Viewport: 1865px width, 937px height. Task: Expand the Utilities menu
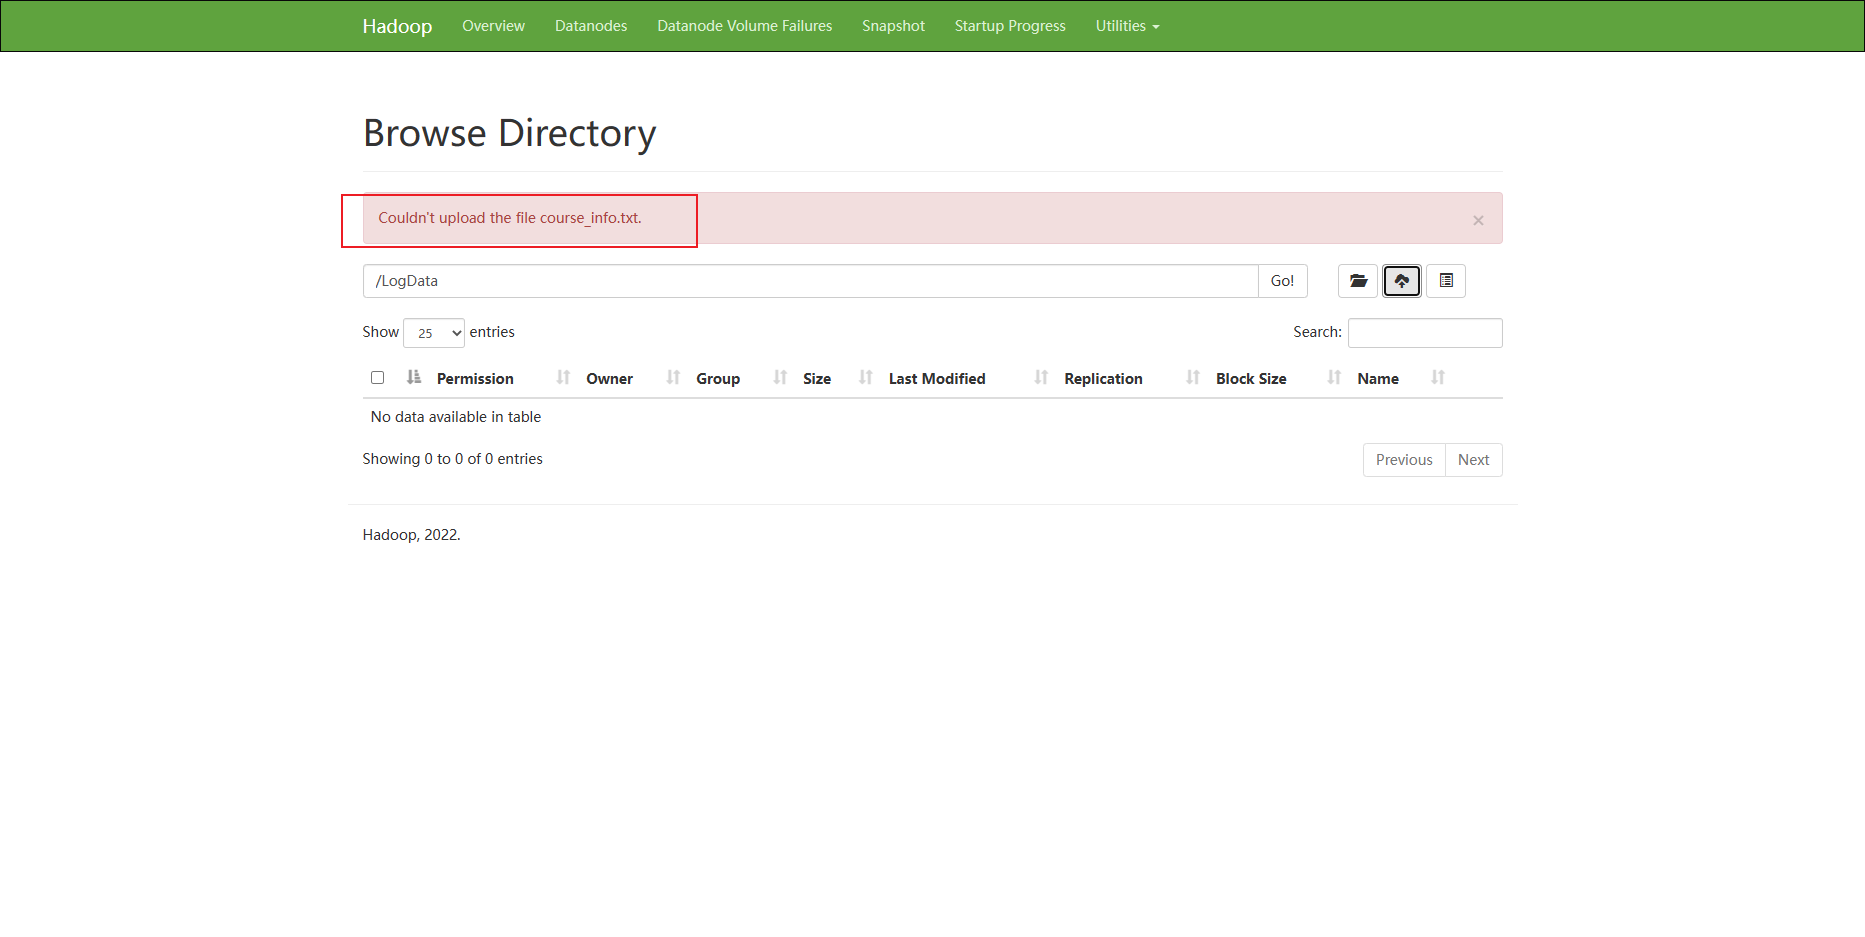[x=1127, y=26]
